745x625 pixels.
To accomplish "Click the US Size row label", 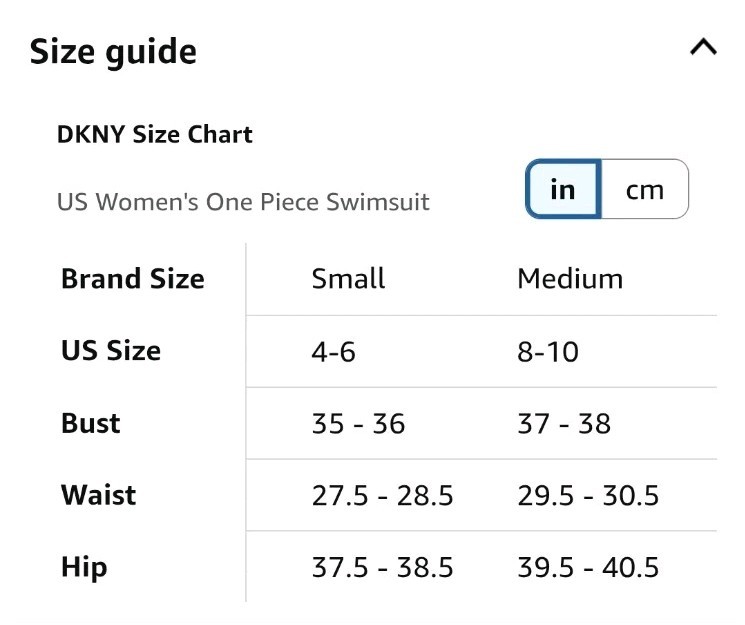I will click(111, 351).
